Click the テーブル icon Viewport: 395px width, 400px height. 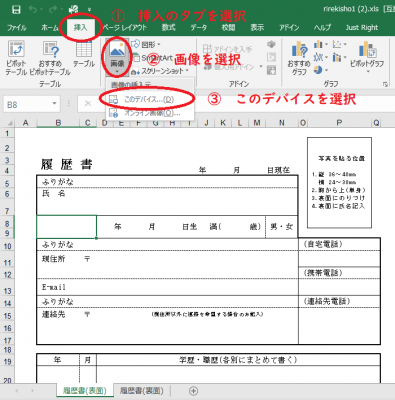(84, 55)
